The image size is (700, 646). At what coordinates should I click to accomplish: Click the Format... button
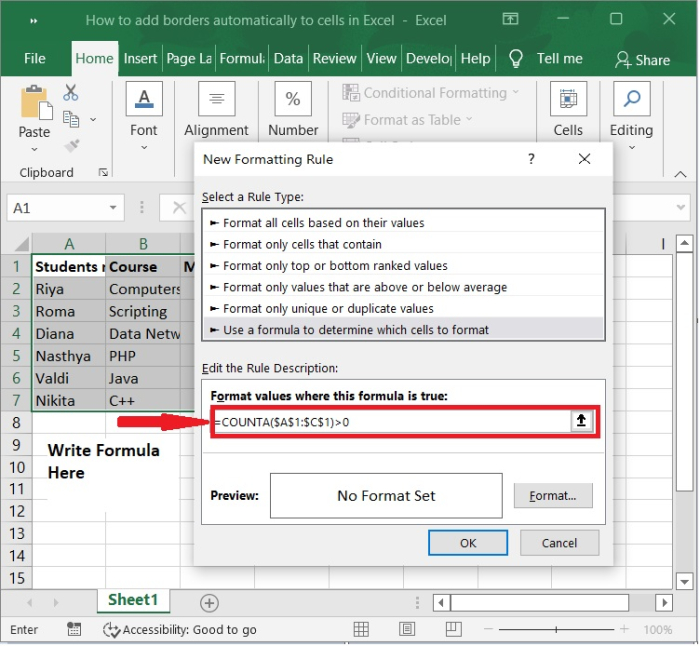(553, 496)
